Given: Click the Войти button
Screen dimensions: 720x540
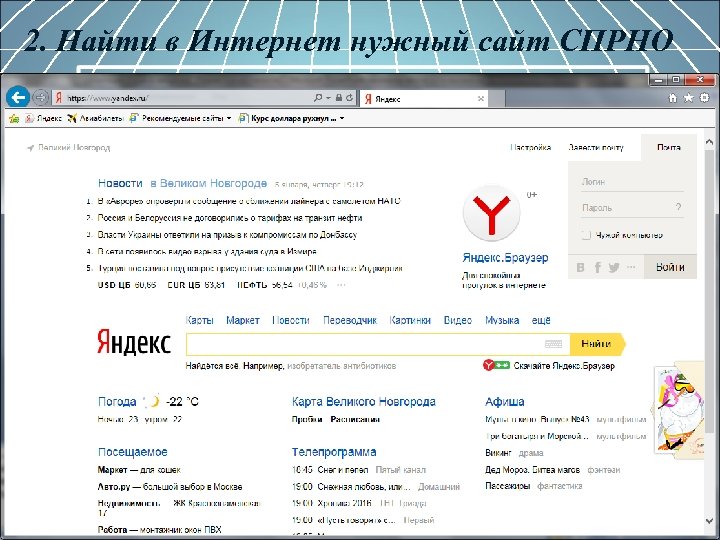Looking at the screenshot, I should [x=670, y=267].
